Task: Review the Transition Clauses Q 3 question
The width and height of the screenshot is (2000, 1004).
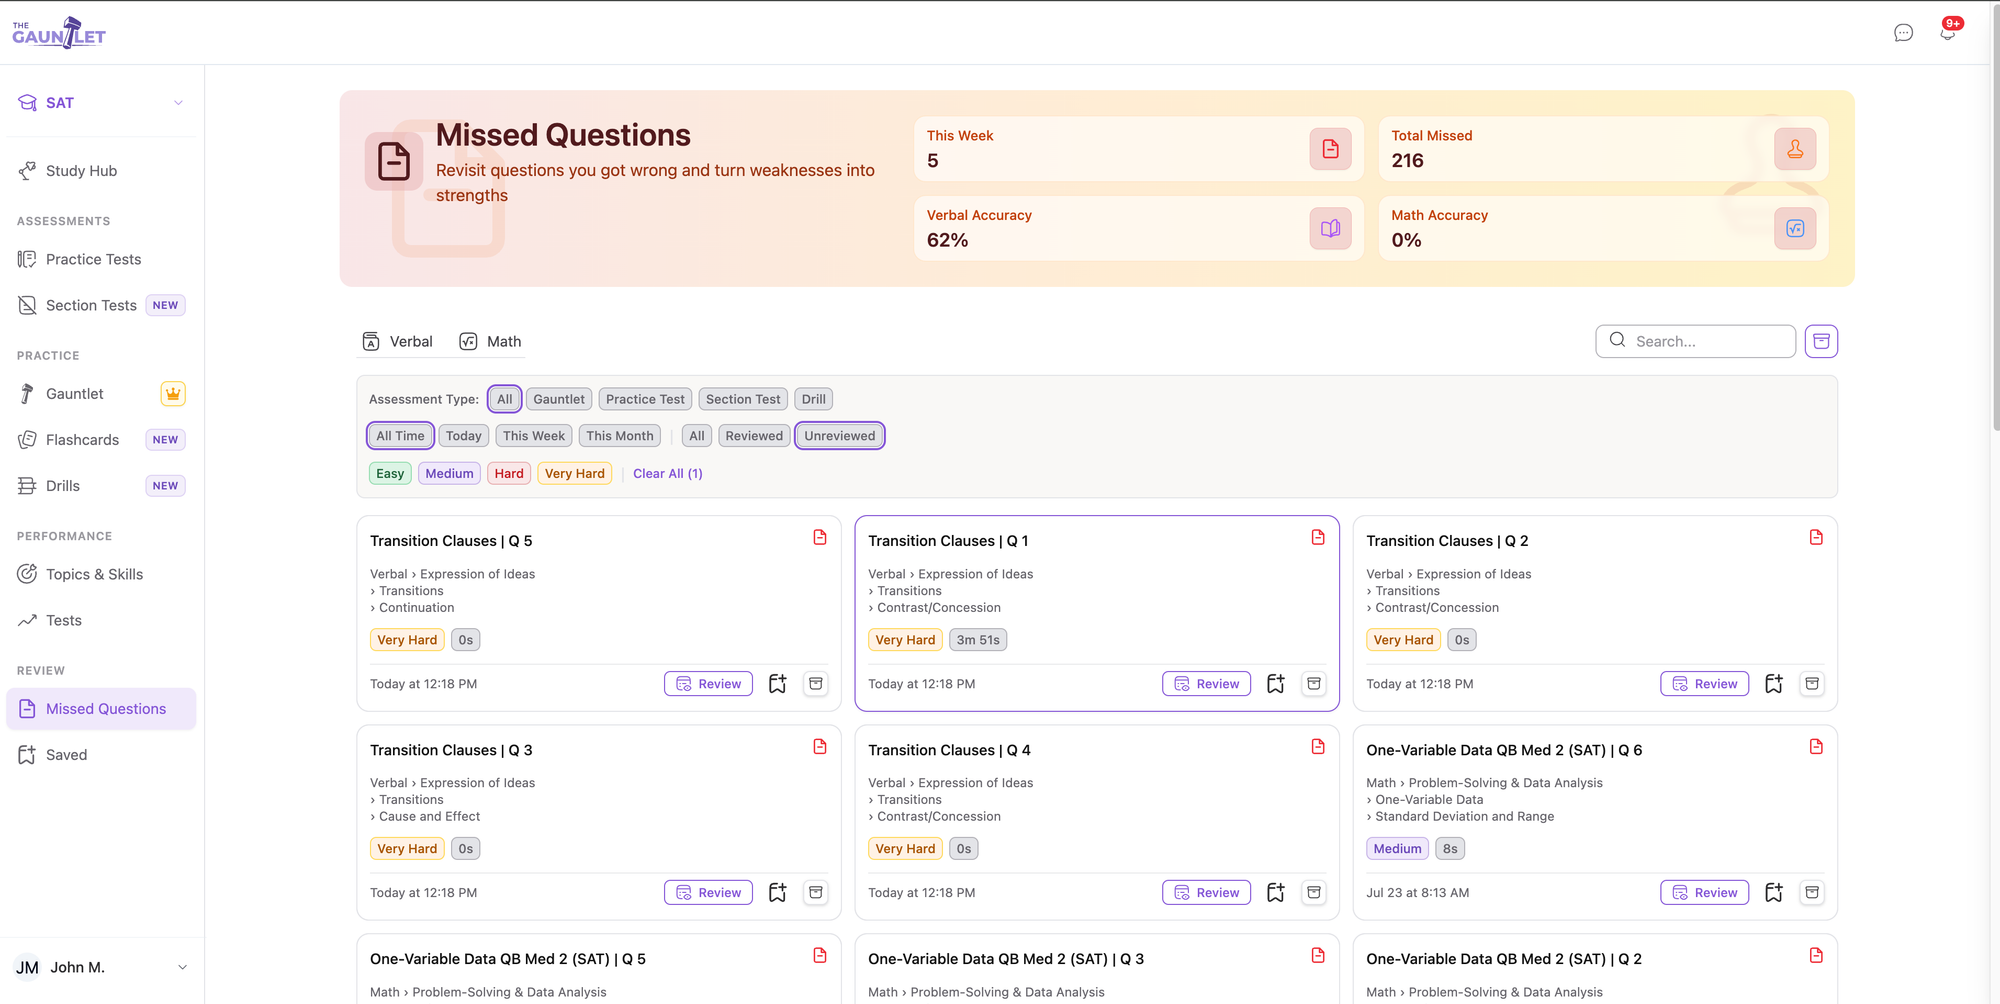Action: [708, 893]
